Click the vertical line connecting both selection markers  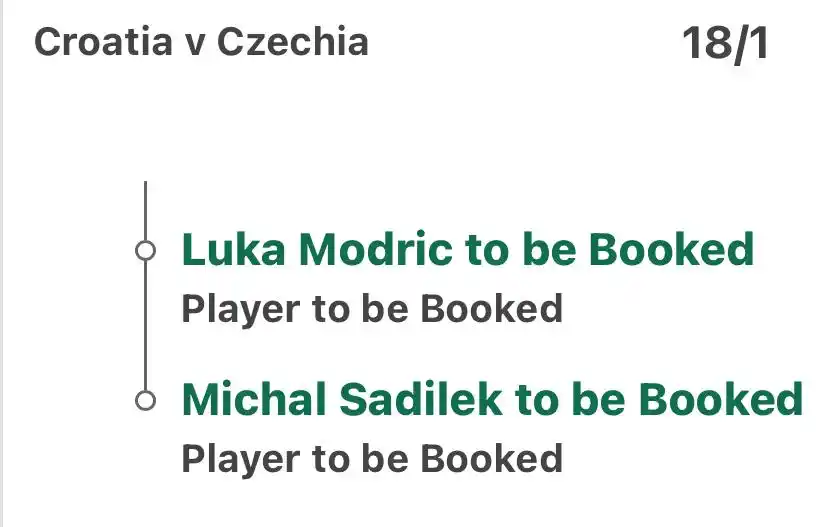tap(145, 325)
